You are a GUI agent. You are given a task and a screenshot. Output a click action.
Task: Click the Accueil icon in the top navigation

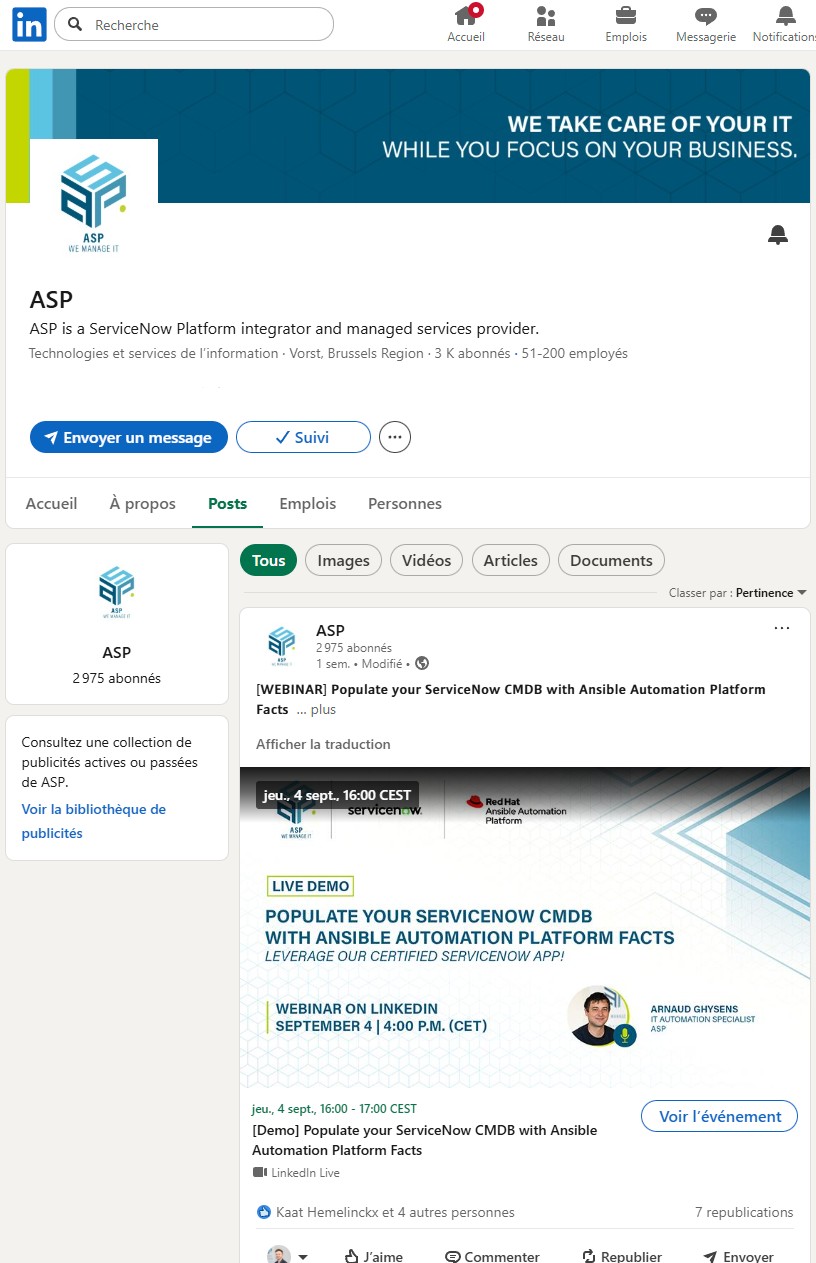(466, 16)
